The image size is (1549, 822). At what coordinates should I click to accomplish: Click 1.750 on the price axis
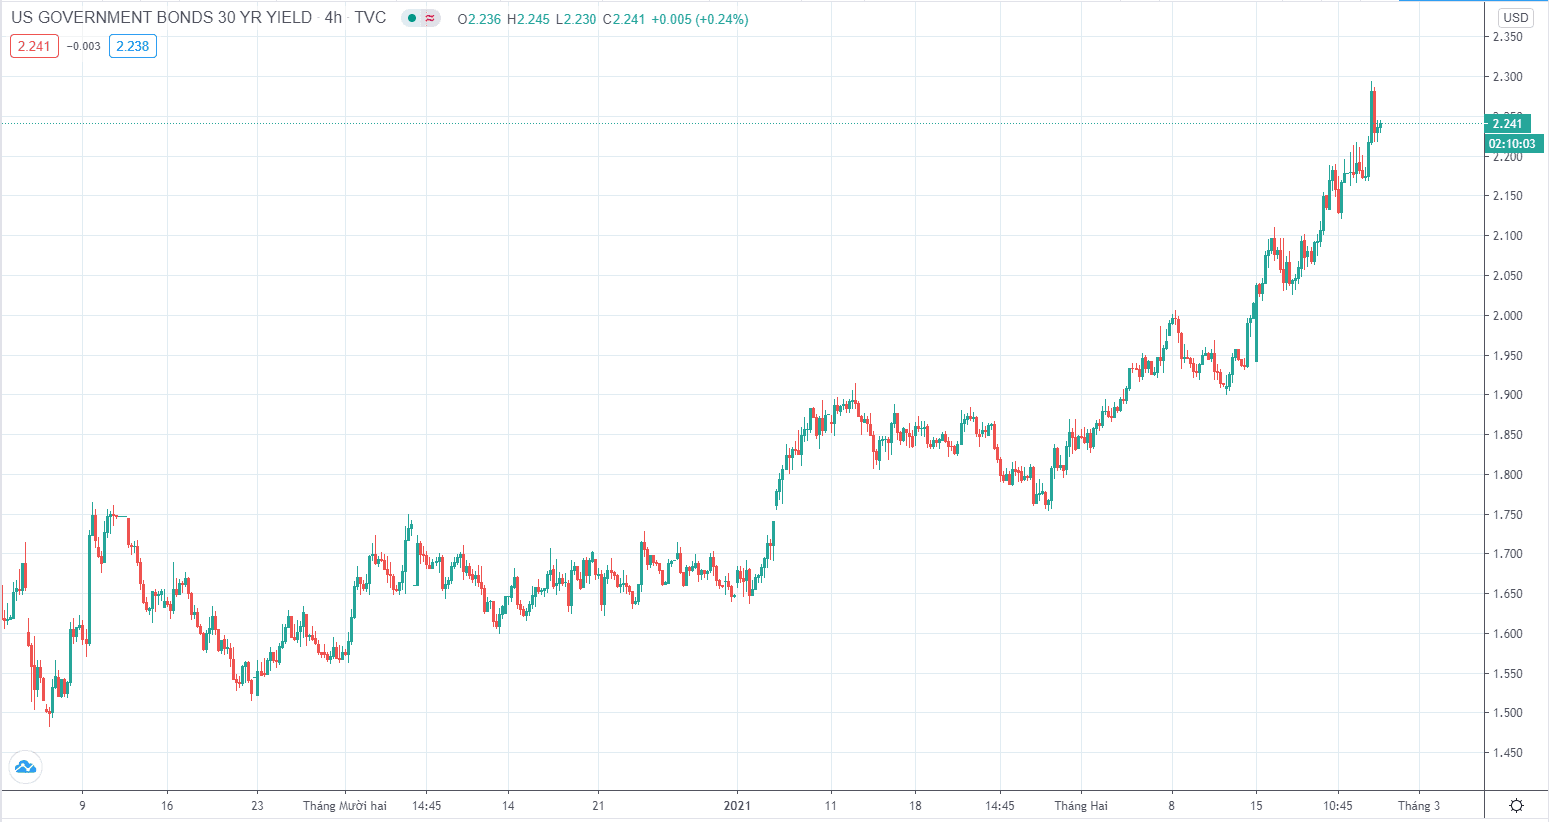point(1507,515)
